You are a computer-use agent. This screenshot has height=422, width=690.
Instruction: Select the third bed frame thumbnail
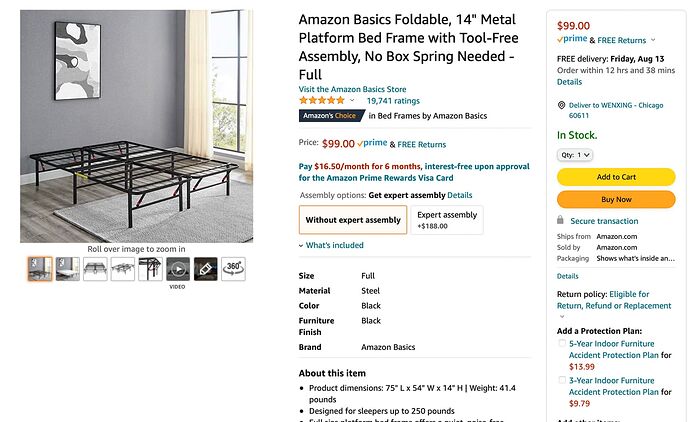point(95,268)
